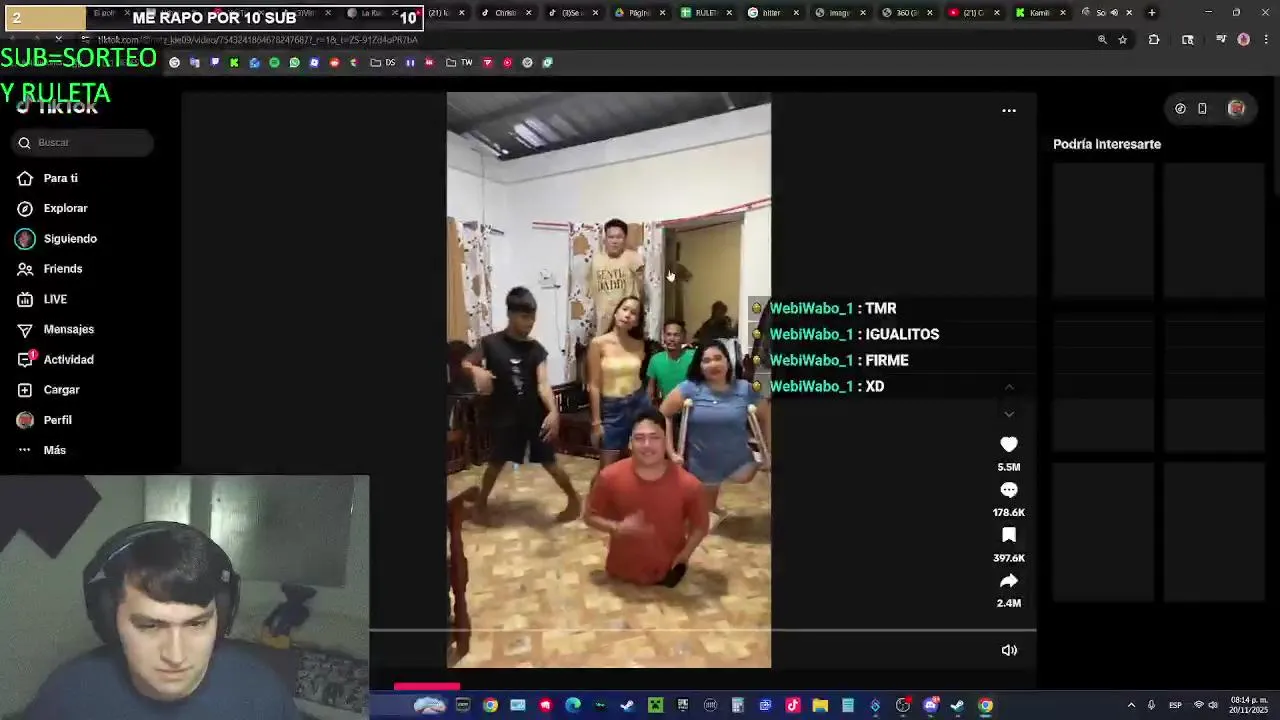Screen dimensions: 1280x720
Task: Switch to the bitter Google tab
Action: 772,13
